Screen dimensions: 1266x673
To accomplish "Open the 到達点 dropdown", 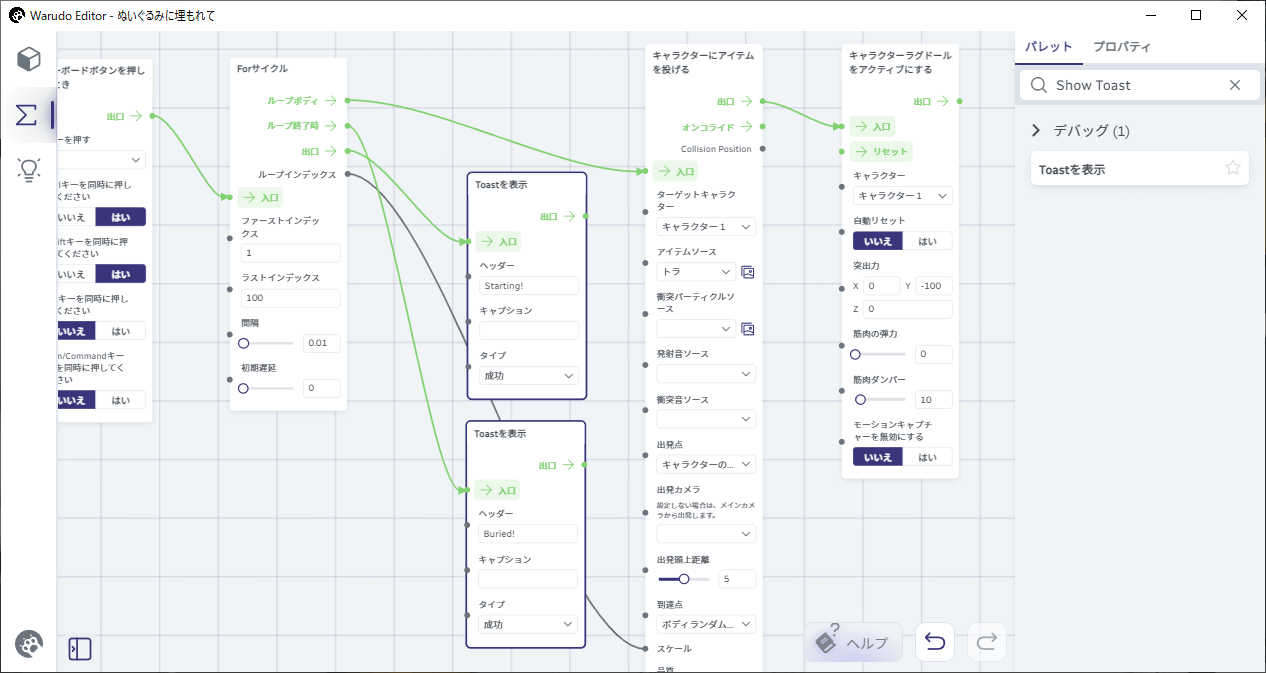I will pos(706,624).
